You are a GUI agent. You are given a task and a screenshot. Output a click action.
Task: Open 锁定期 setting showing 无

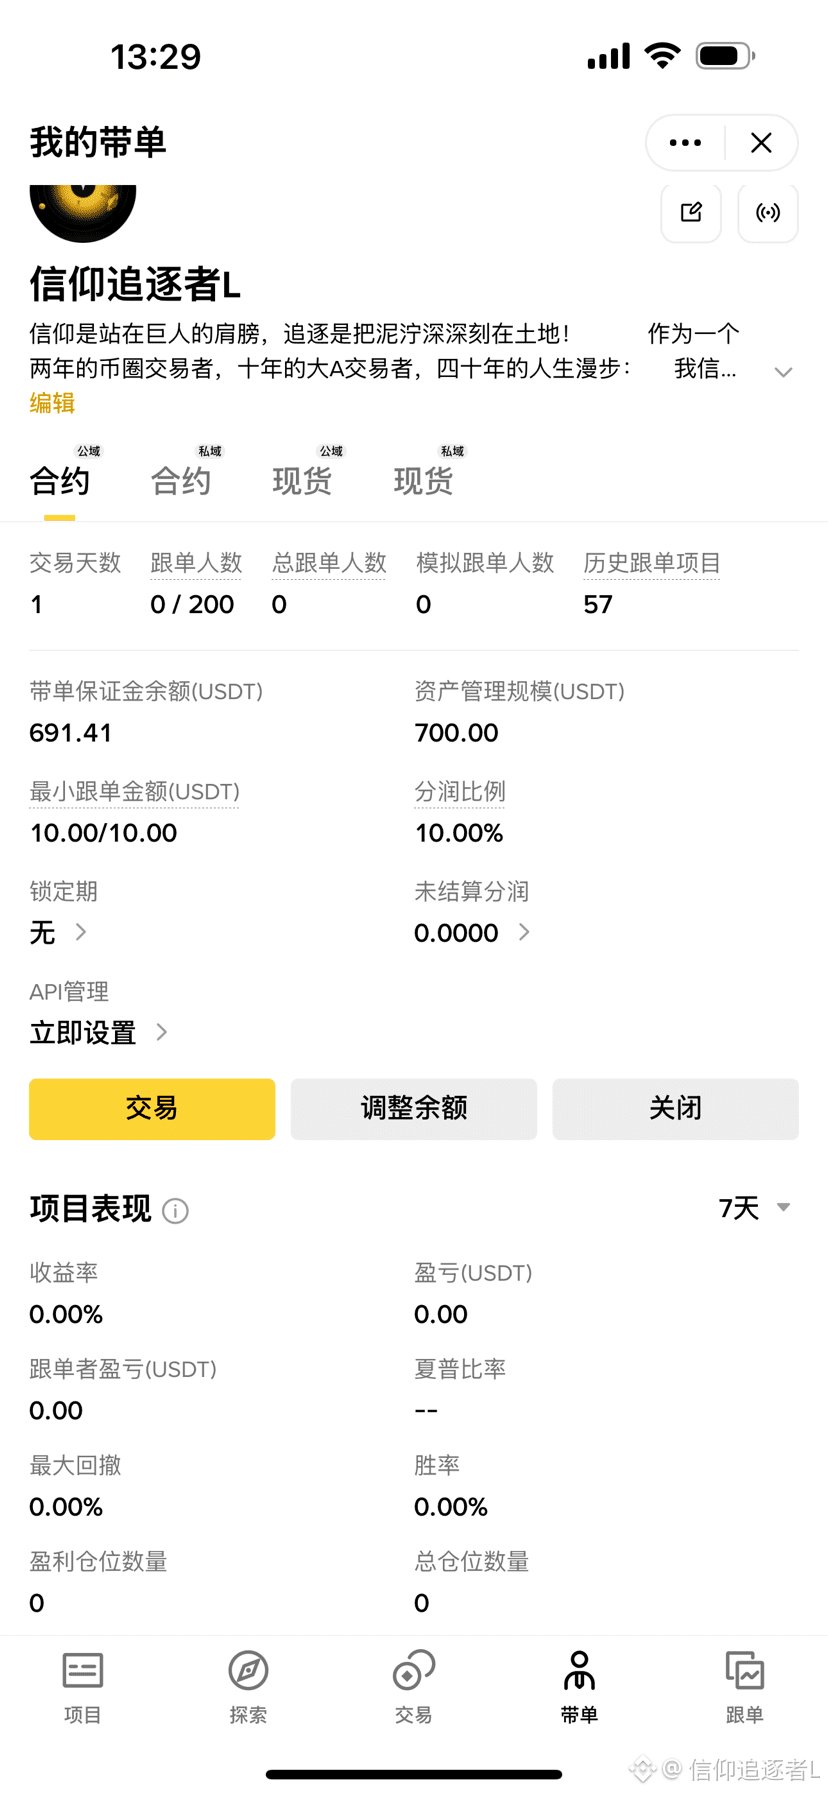pyautogui.click(x=58, y=932)
